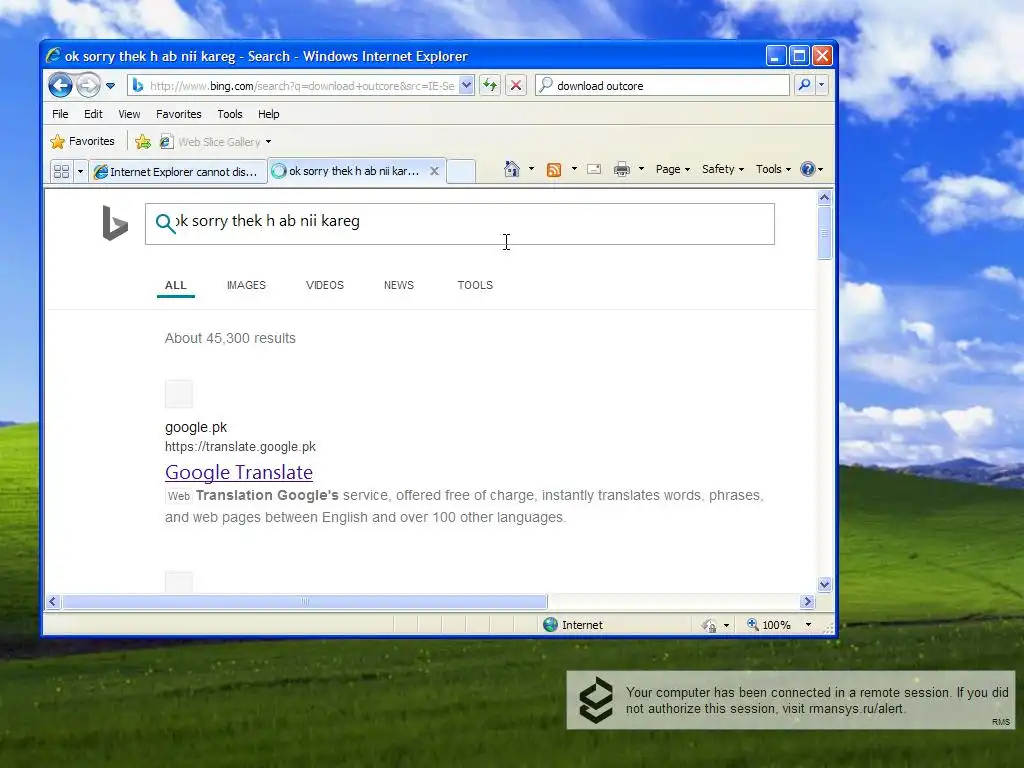Open the recent pages dropdown arrow
The width and height of the screenshot is (1024, 768).
(x=110, y=86)
